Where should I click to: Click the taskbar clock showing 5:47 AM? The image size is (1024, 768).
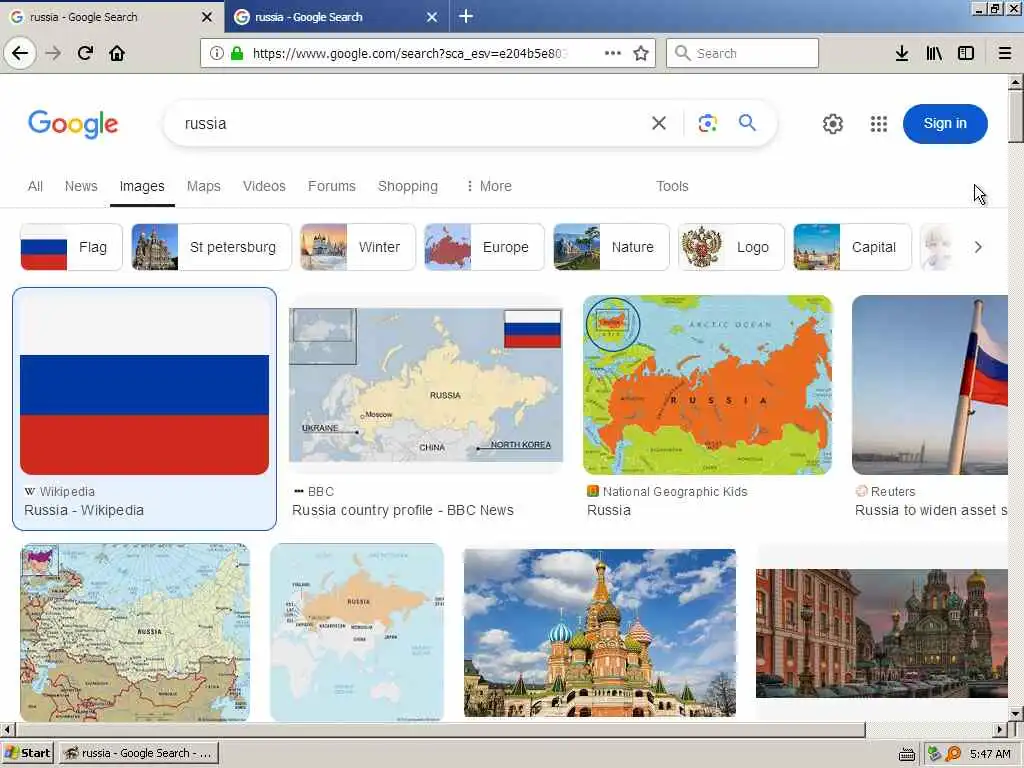click(990, 754)
